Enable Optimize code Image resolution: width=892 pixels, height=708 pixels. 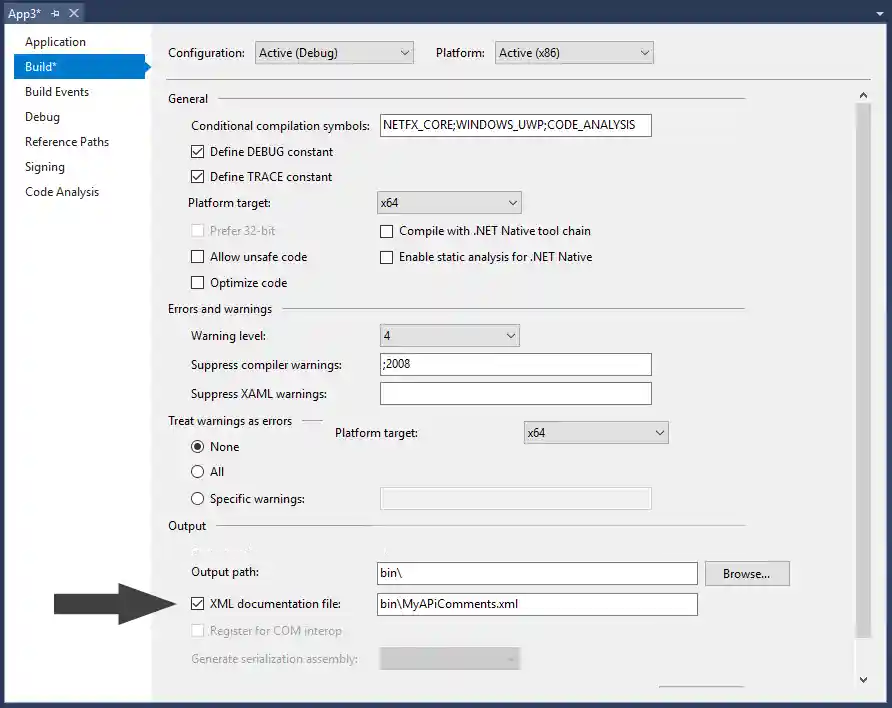click(x=196, y=282)
